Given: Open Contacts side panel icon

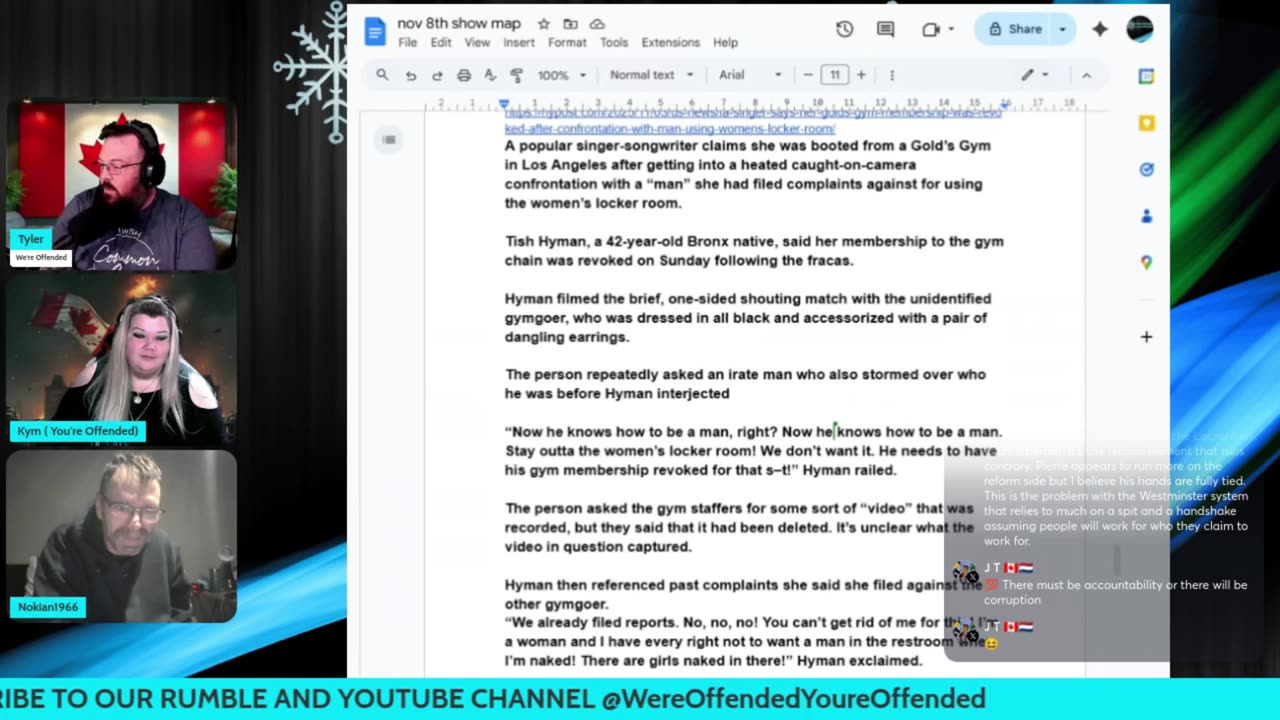Looking at the screenshot, I should 1146,216.
